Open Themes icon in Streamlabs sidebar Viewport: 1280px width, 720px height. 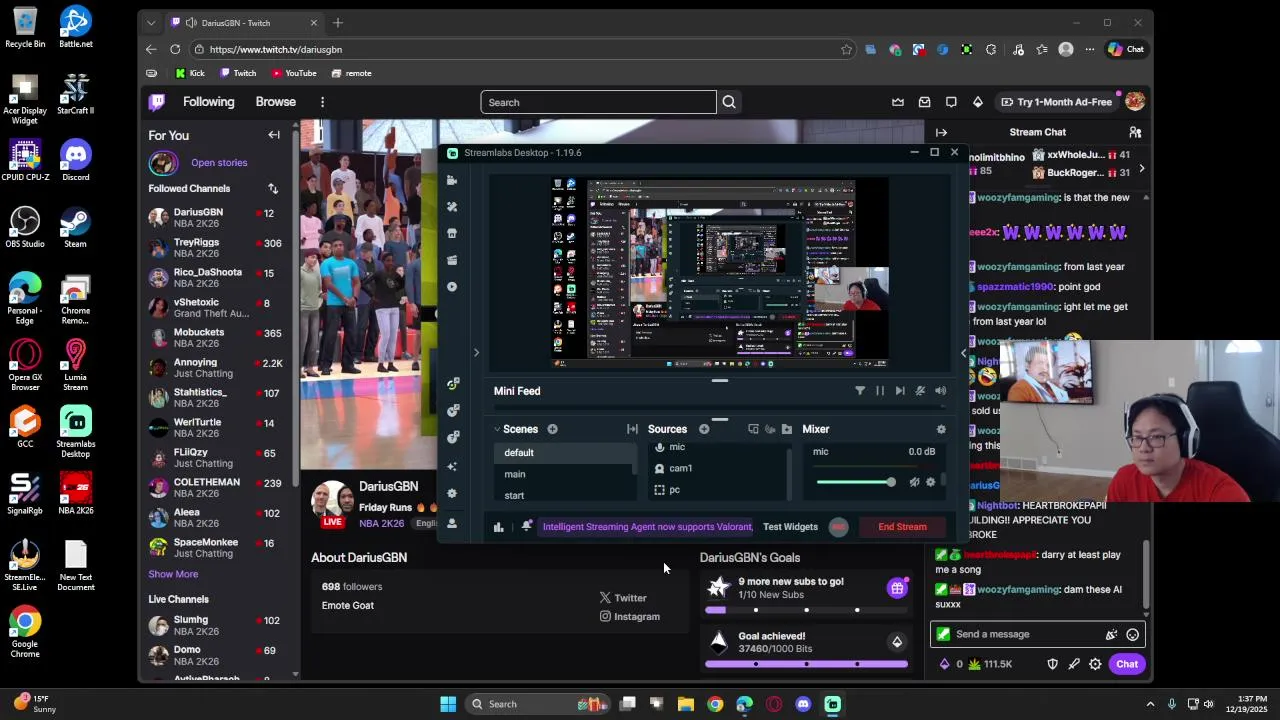point(452,206)
